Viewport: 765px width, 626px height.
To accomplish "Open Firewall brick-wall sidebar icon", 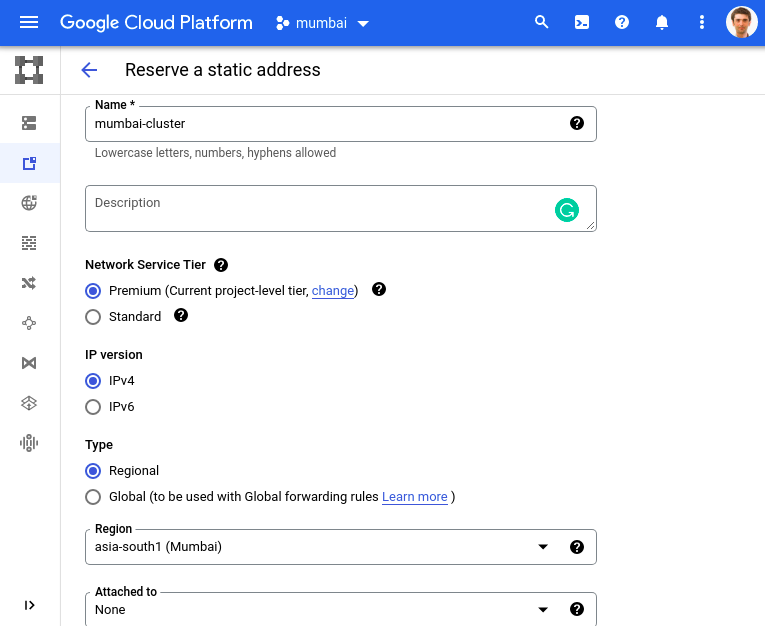I will [x=29, y=243].
